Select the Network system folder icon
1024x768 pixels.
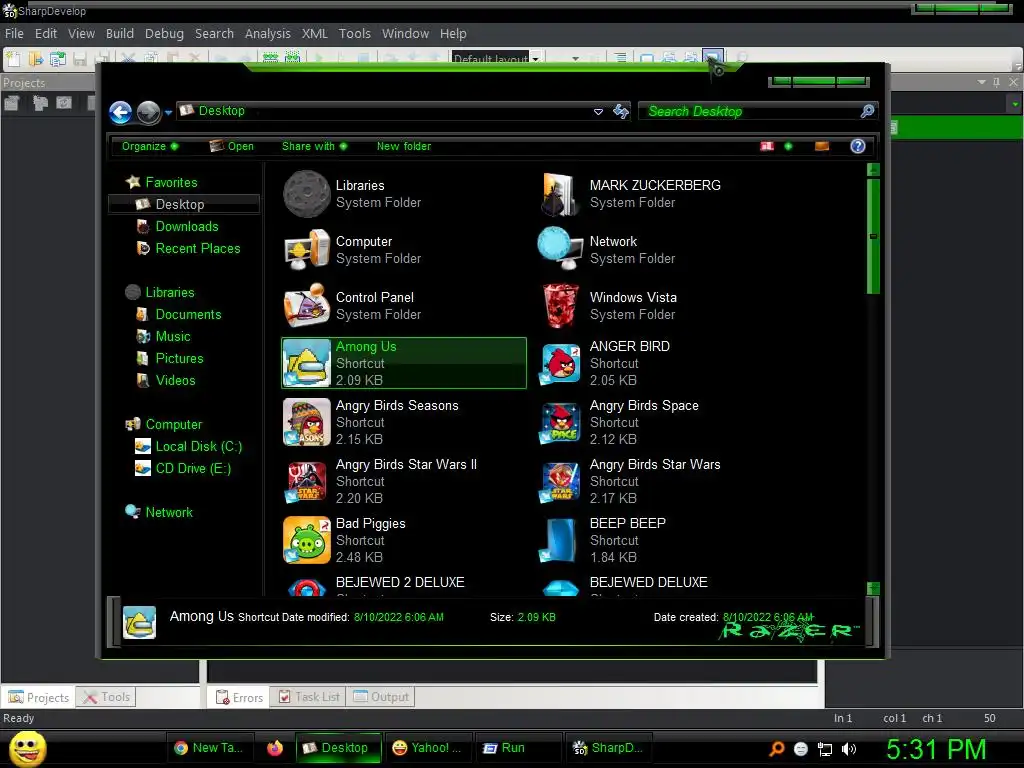coord(560,248)
